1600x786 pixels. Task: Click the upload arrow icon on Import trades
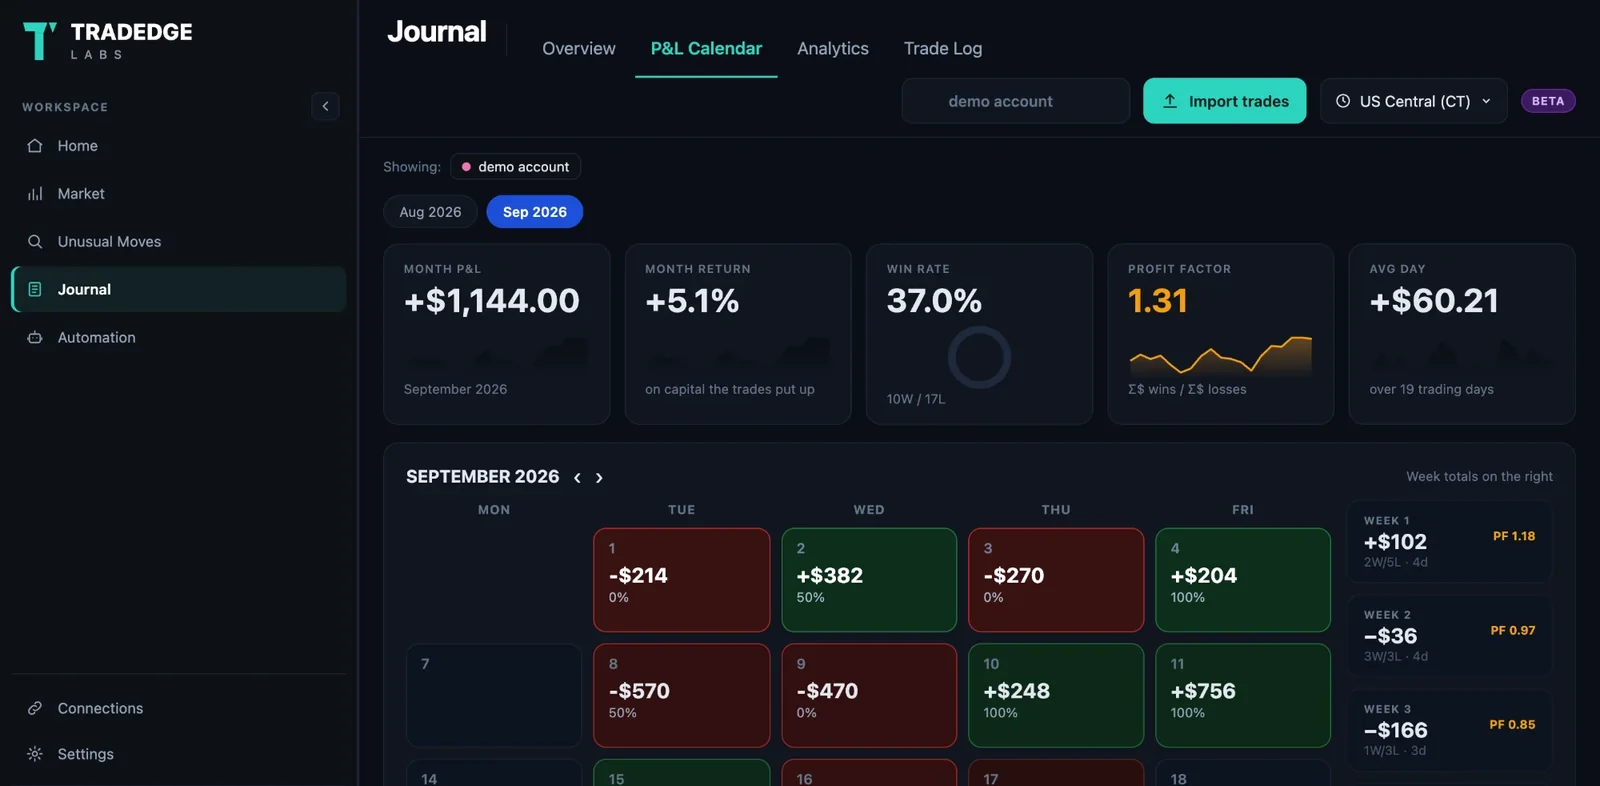tap(1170, 101)
